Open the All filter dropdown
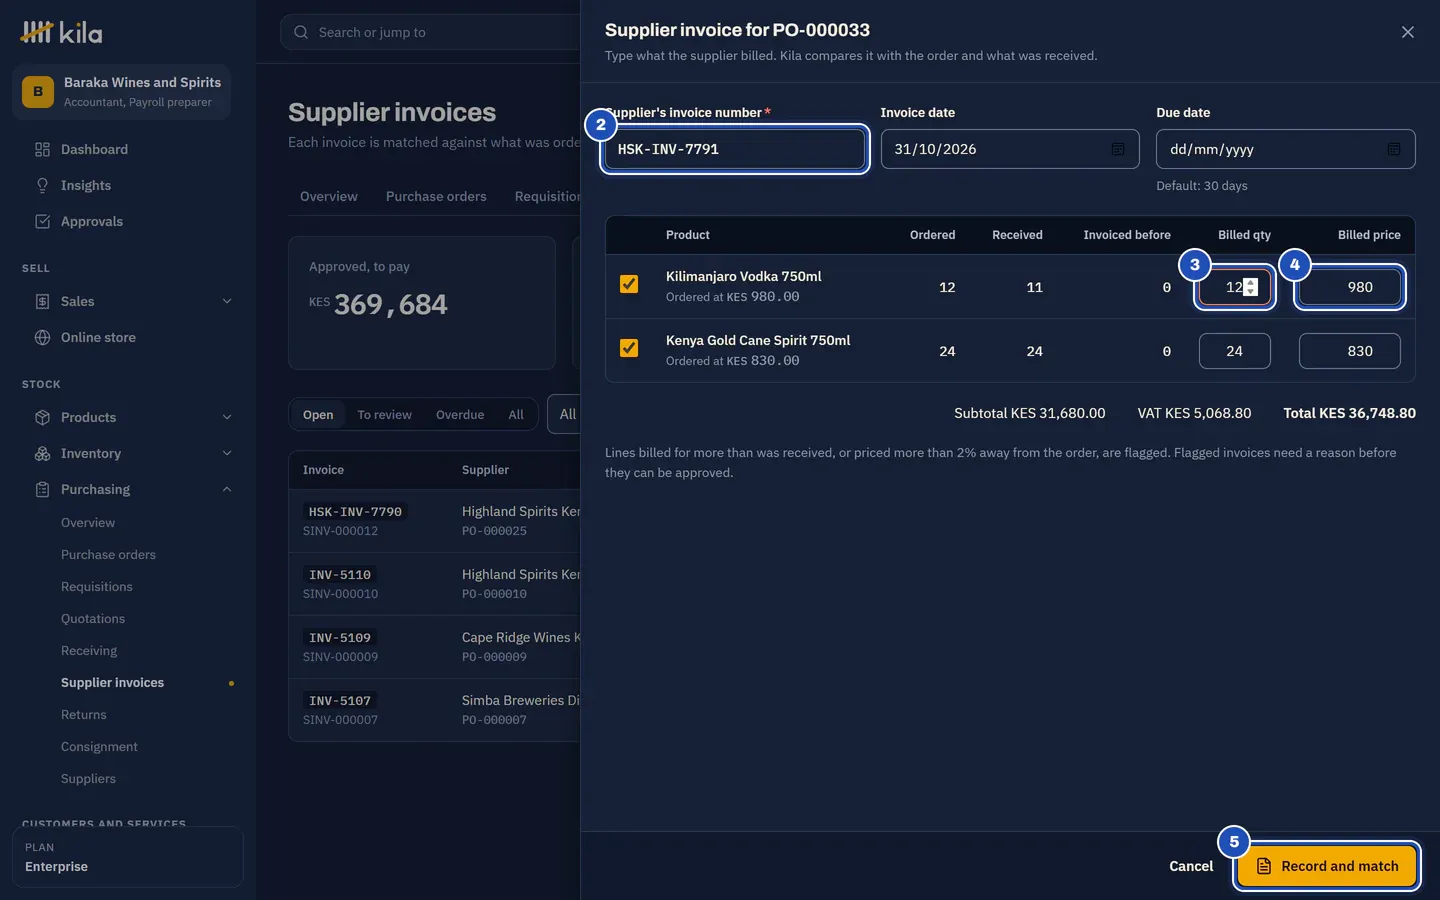1440x900 pixels. [566, 414]
